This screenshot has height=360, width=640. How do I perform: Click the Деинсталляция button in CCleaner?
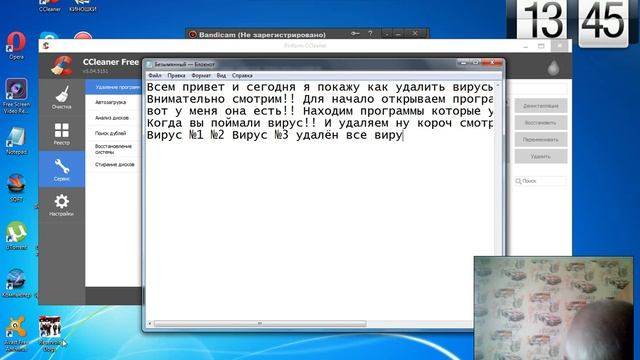[541, 106]
